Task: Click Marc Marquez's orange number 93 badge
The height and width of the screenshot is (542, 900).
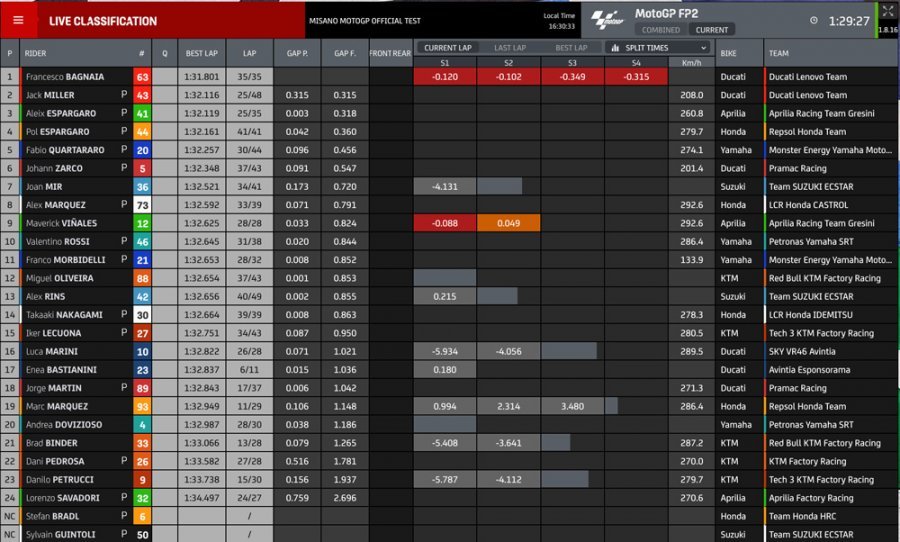Action: click(142, 406)
